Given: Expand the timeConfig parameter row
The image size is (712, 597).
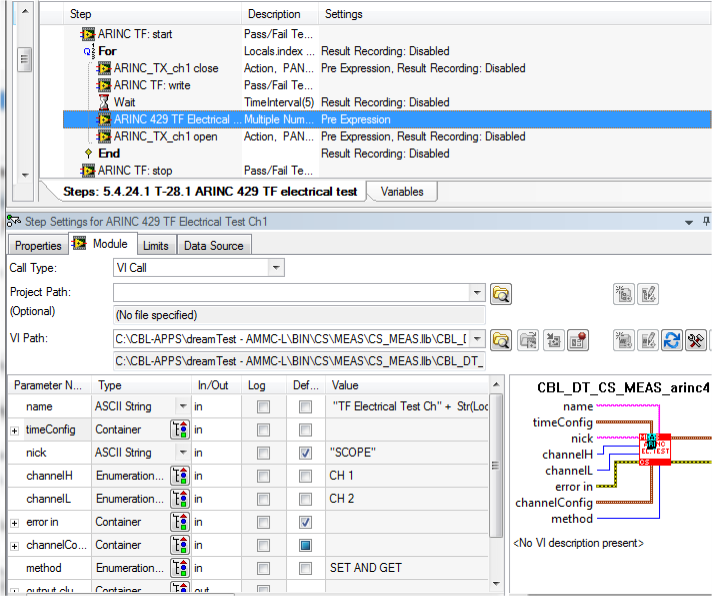Looking at the screenshot, I should pyautogui.click(x=15, y=430).
